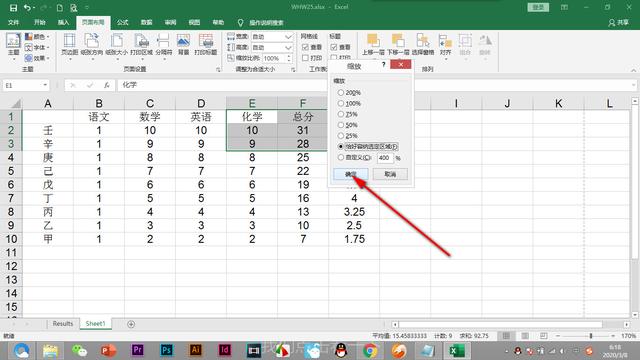The width and height of the screenshot is (640, 360).
Task: Click the Background (背景) image button
Action: pos(183,45)
